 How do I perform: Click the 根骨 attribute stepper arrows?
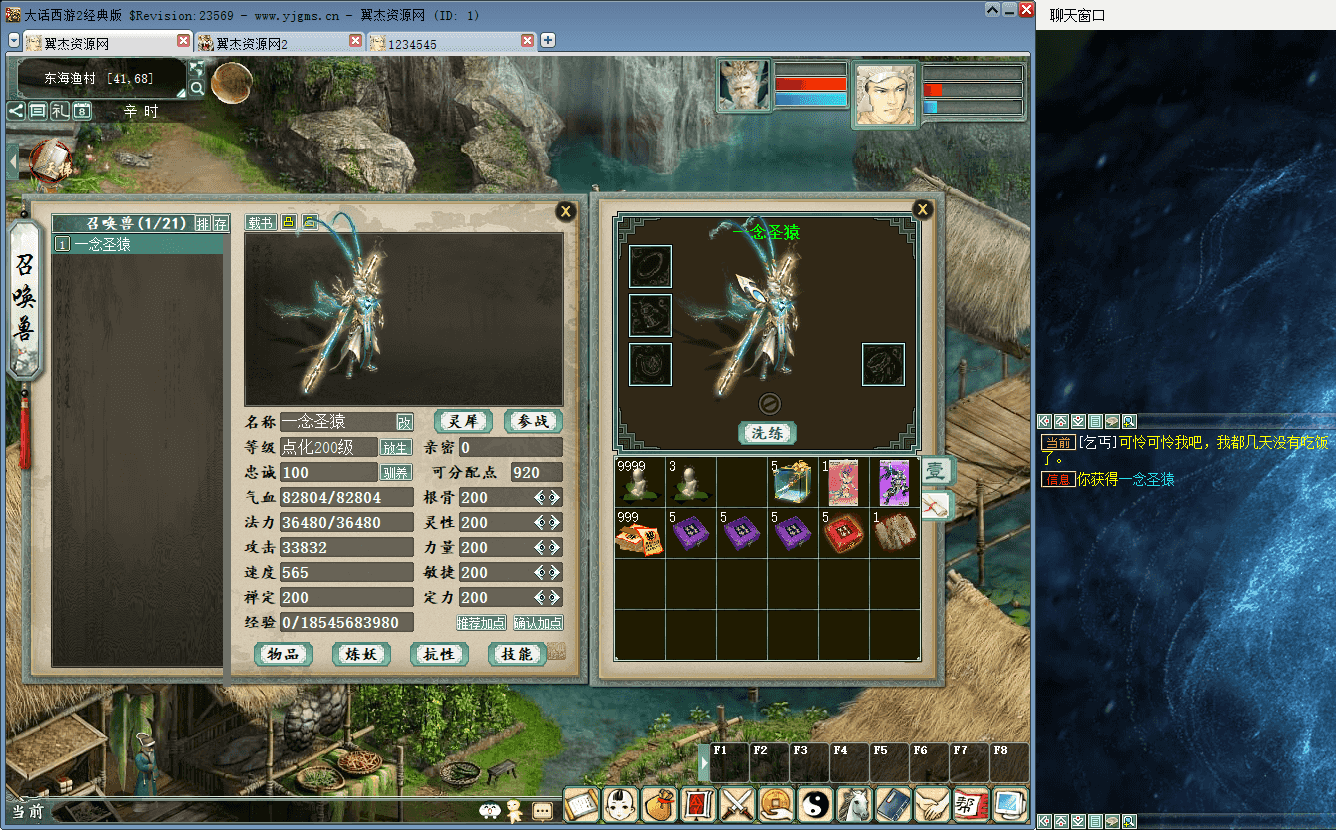tap(548, 497)
